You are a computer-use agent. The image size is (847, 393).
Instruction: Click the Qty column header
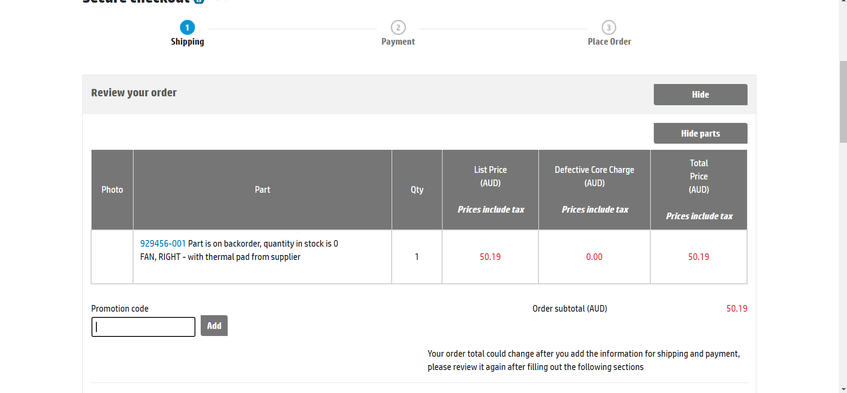(417, 190)
